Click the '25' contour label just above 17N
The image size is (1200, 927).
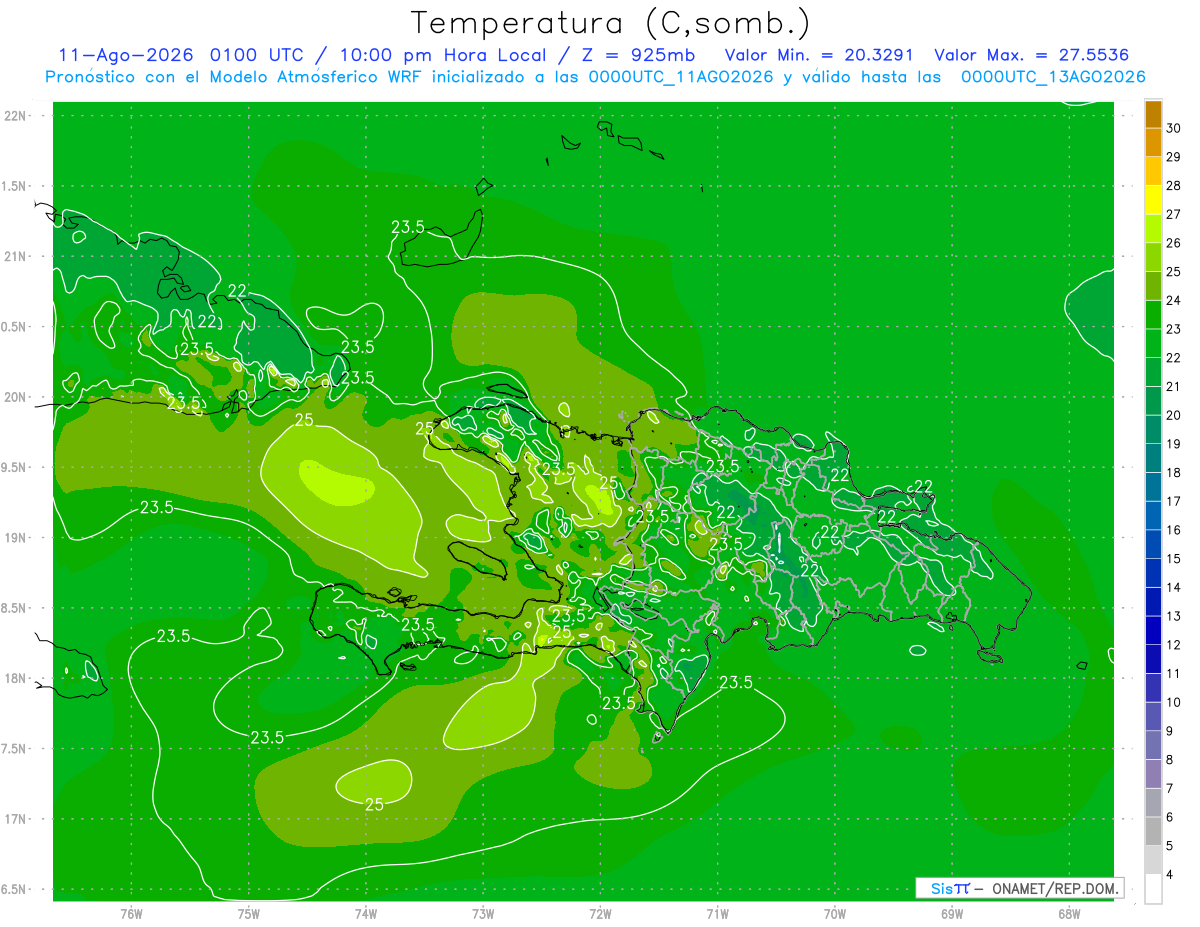pos(375,804)
